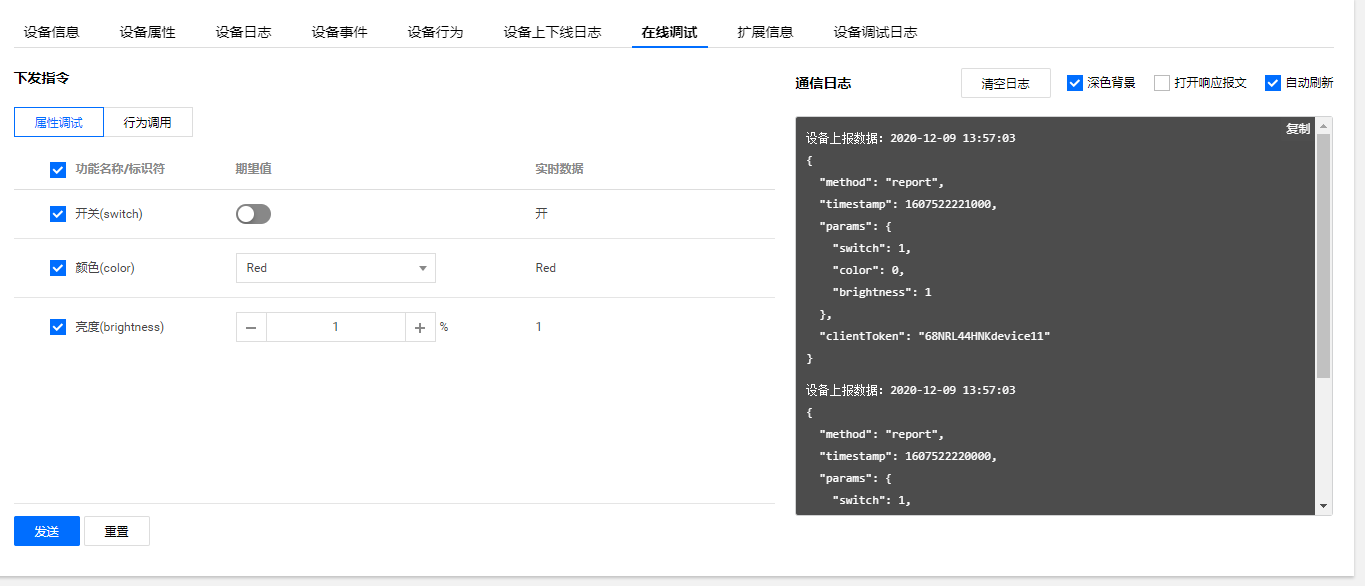Open the 扩展信息 tab
Viewport: 1365px width, 586px height.
(765, 32)
